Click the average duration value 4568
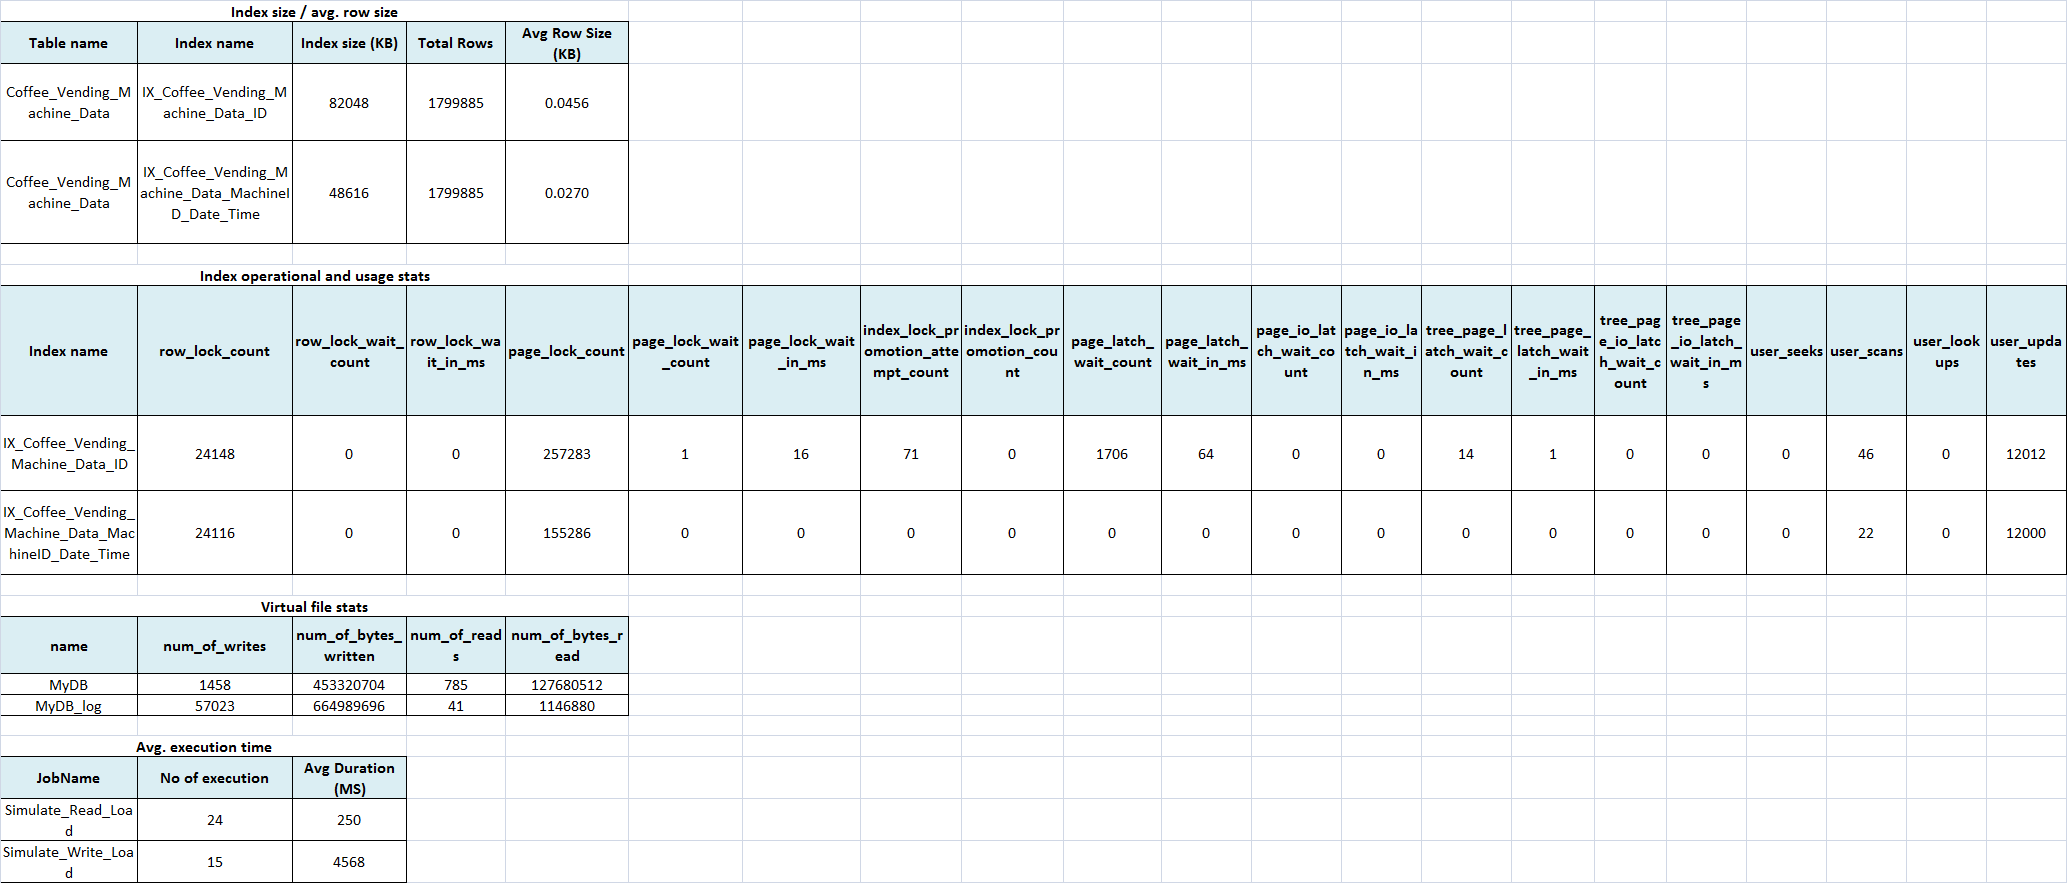The image size is (2067, 883). [x=349, y=862]
